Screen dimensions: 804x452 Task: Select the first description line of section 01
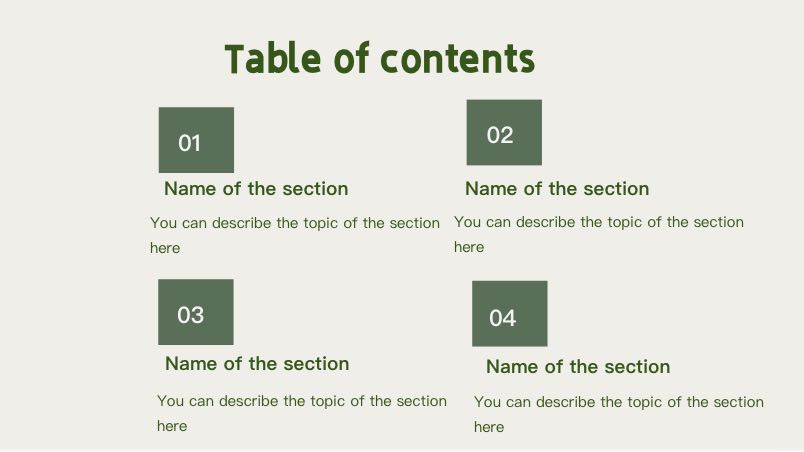pos(295,223)
